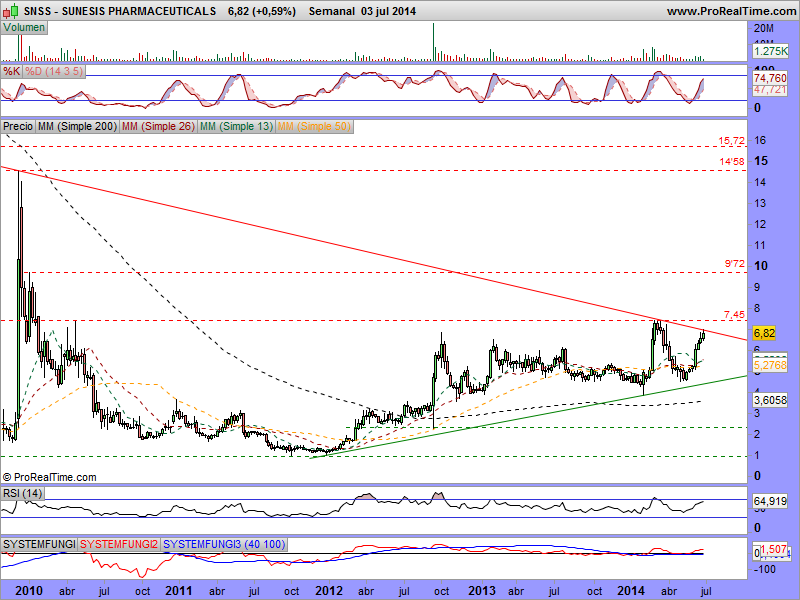Select the MM (Simple 200) moving average label
The width and height of the screenshot is (800, 600).
pyautogui.click(x=77, y=126)
